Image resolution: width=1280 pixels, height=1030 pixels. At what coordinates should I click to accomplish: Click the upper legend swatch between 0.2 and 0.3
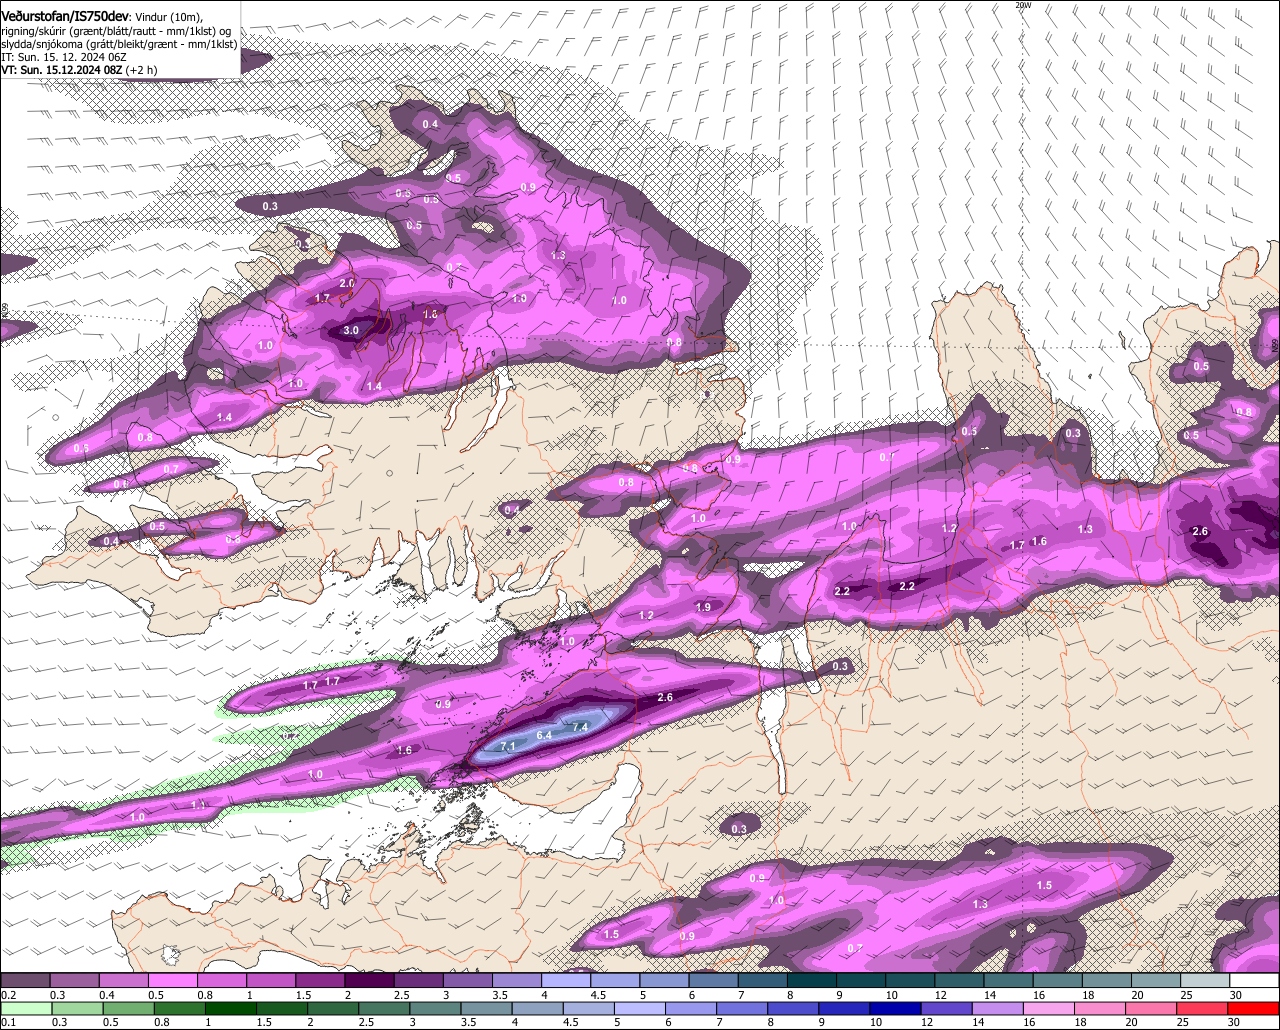[x=25, y=981]
